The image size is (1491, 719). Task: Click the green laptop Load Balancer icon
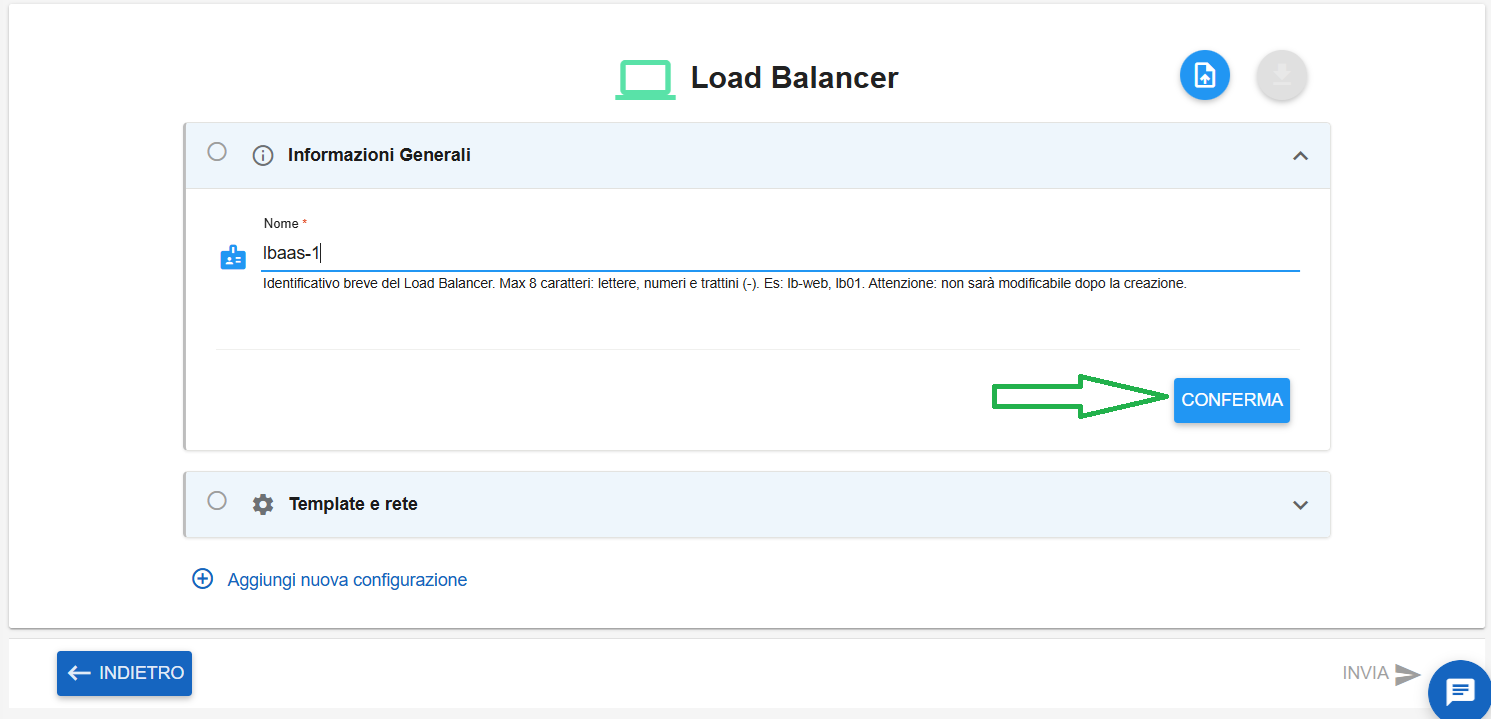click(x=645, y=79)
